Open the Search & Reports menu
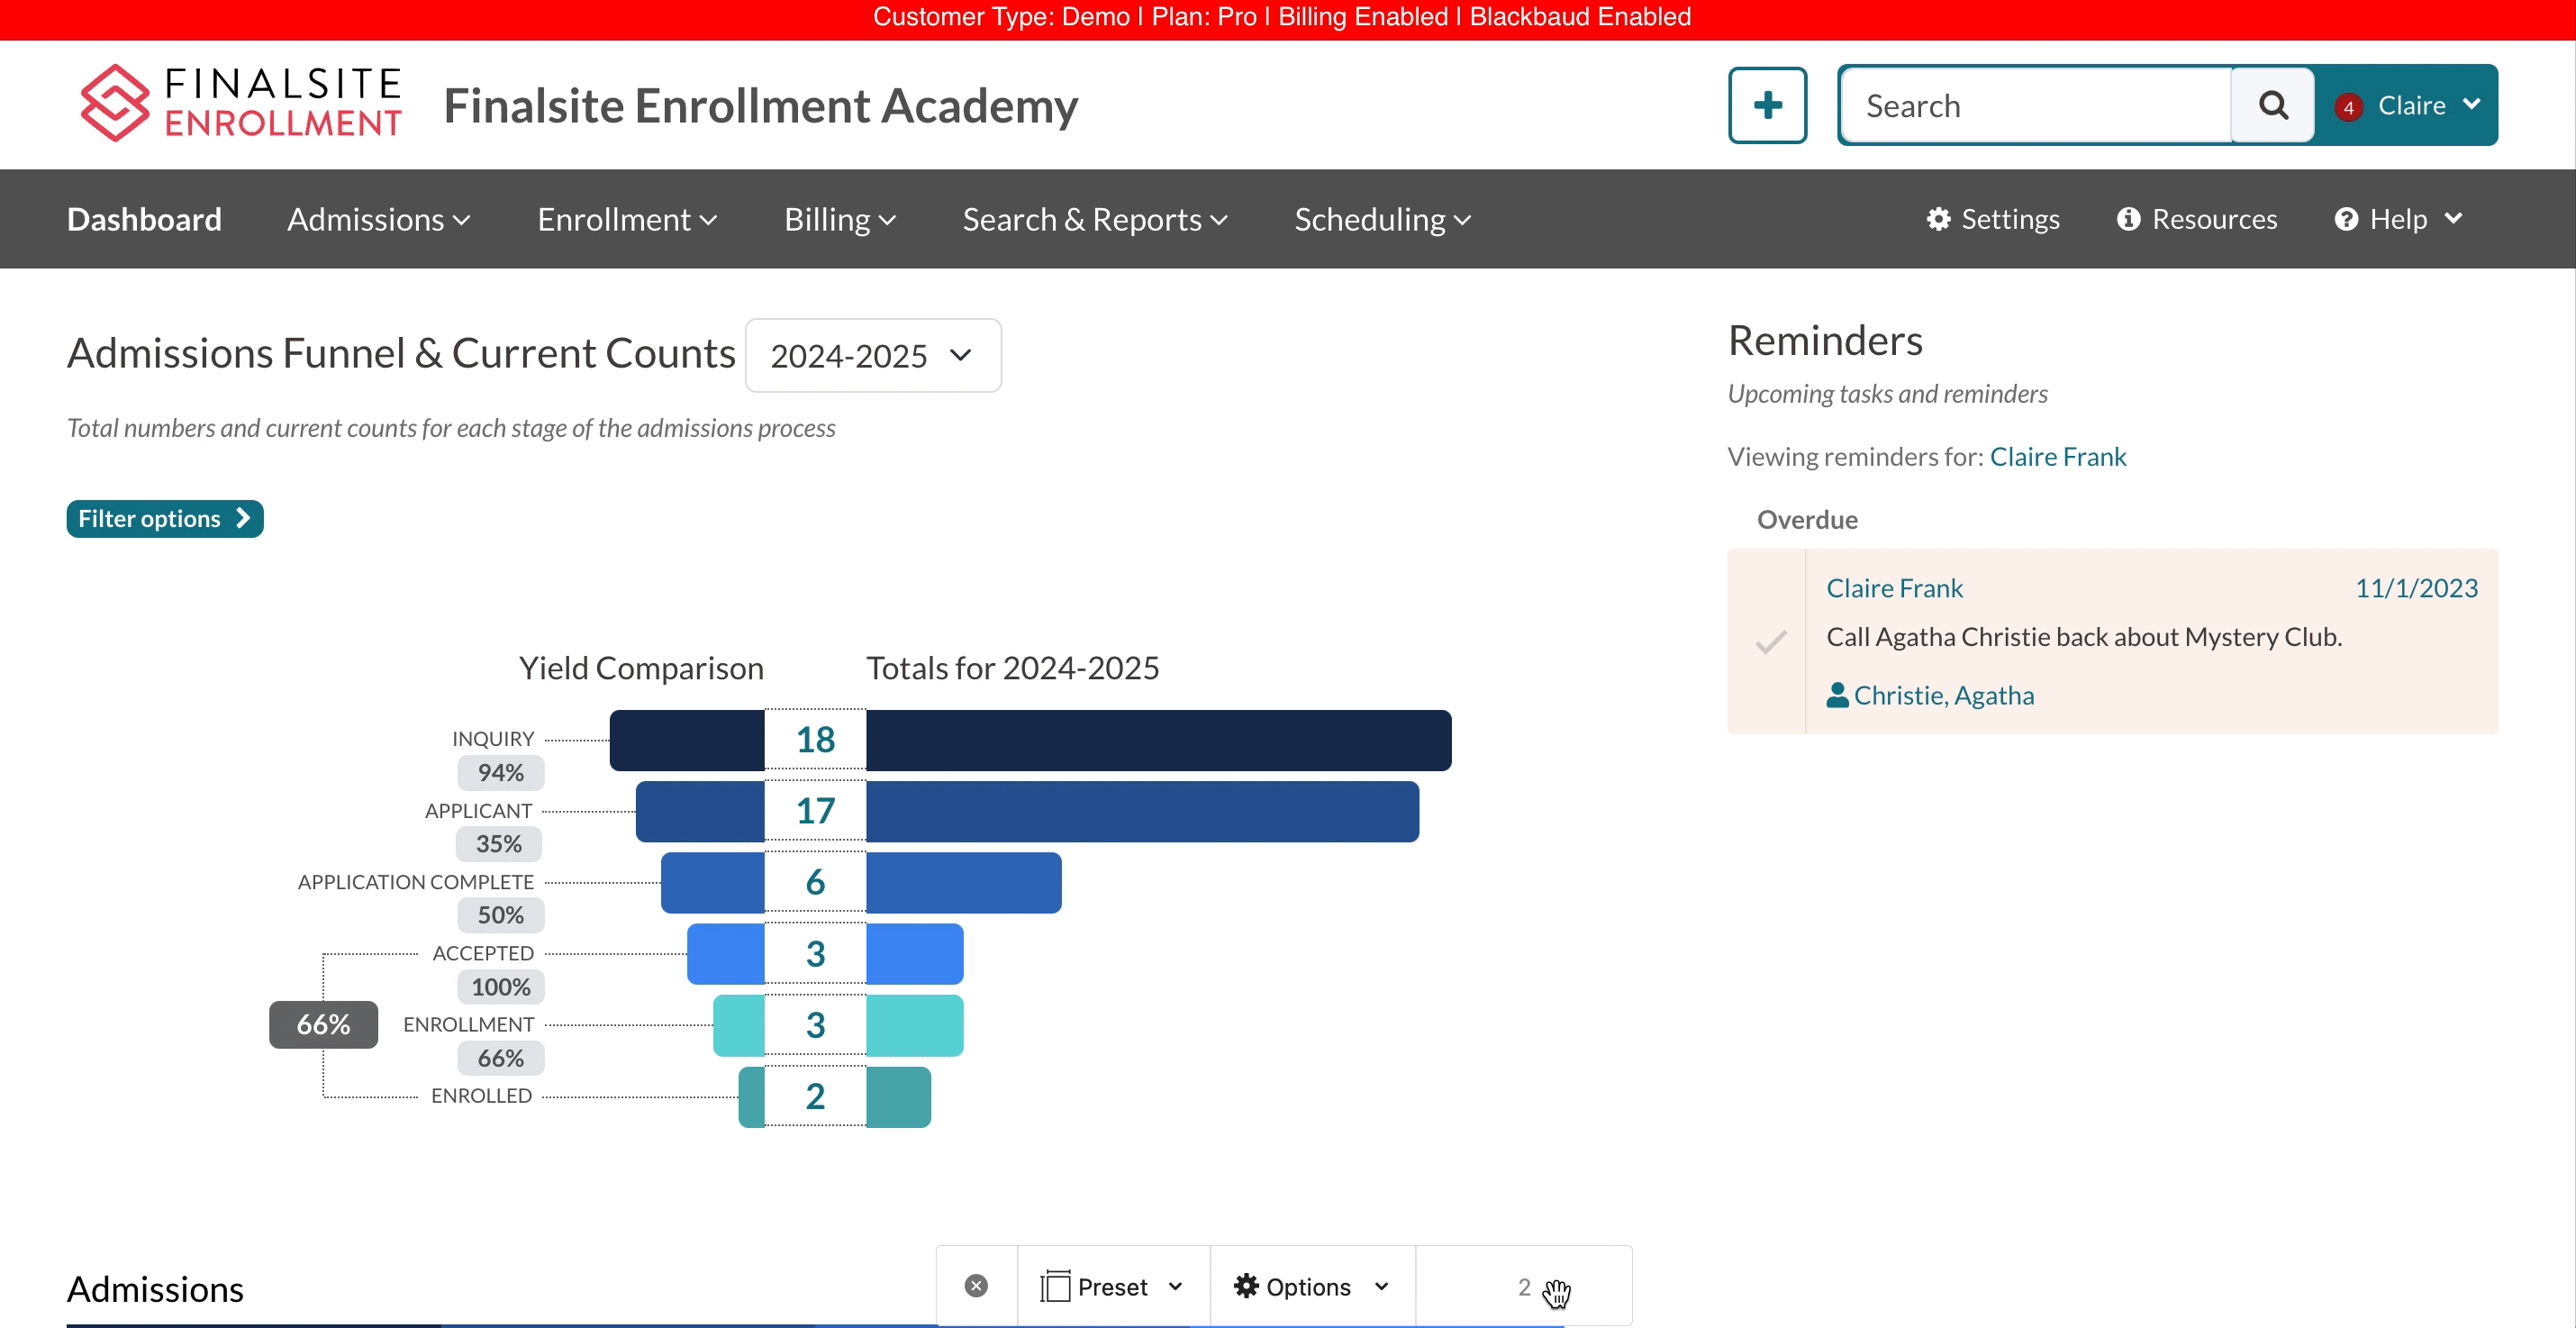The height and width of the screenshot is (1328, 2576). (1094, 219)
